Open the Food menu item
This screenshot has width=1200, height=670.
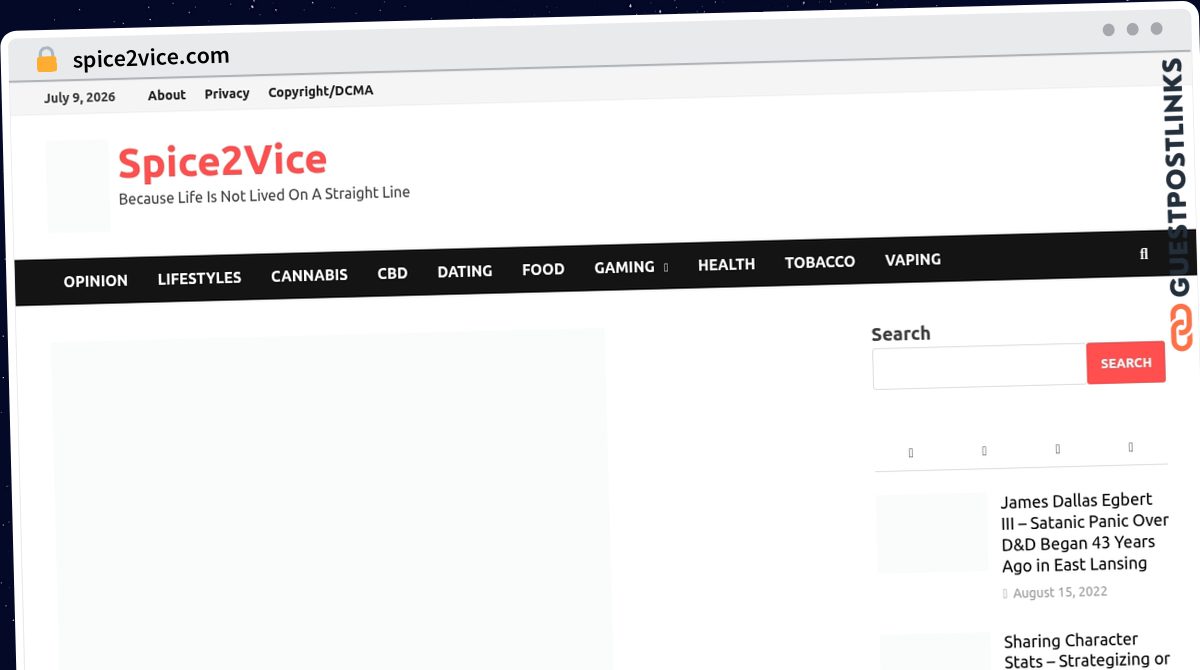[543, 269]
